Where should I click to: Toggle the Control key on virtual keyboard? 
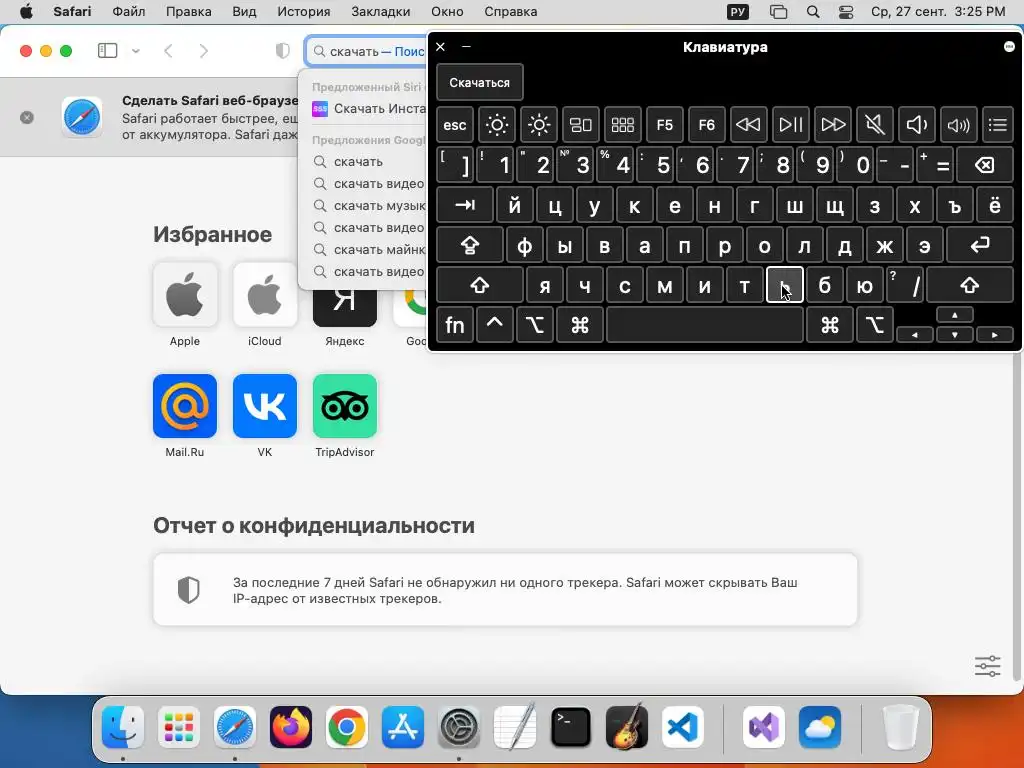[494, 325]
